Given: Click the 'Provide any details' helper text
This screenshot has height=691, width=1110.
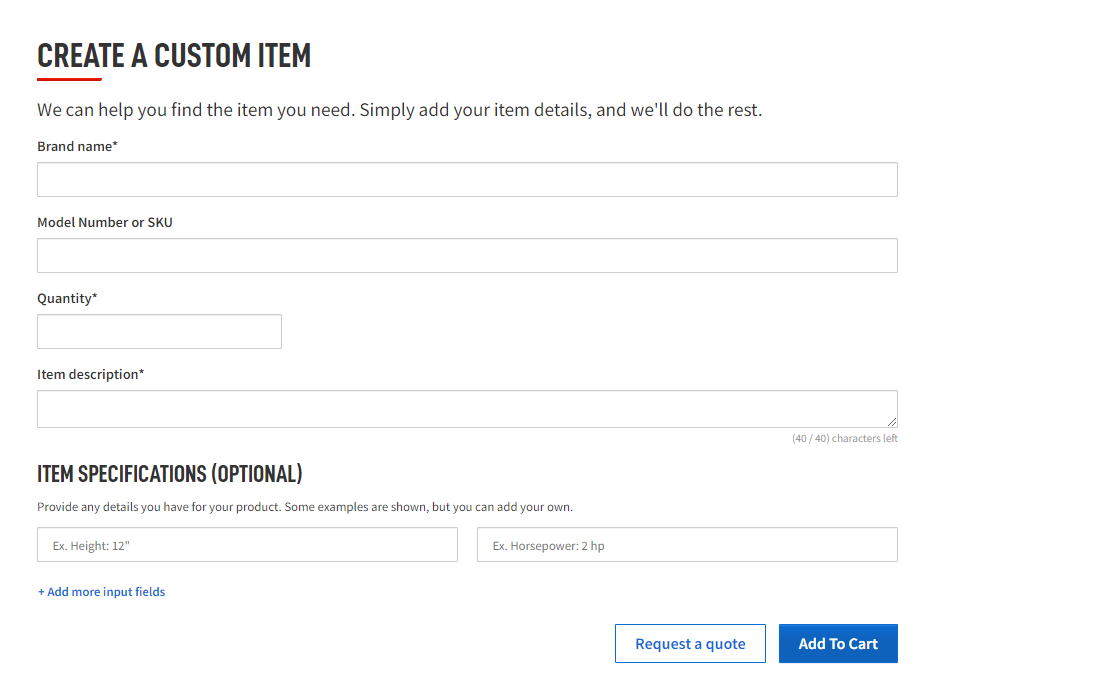Looking at the screenshot, I should pyautogui.click(x=305, y=507).
